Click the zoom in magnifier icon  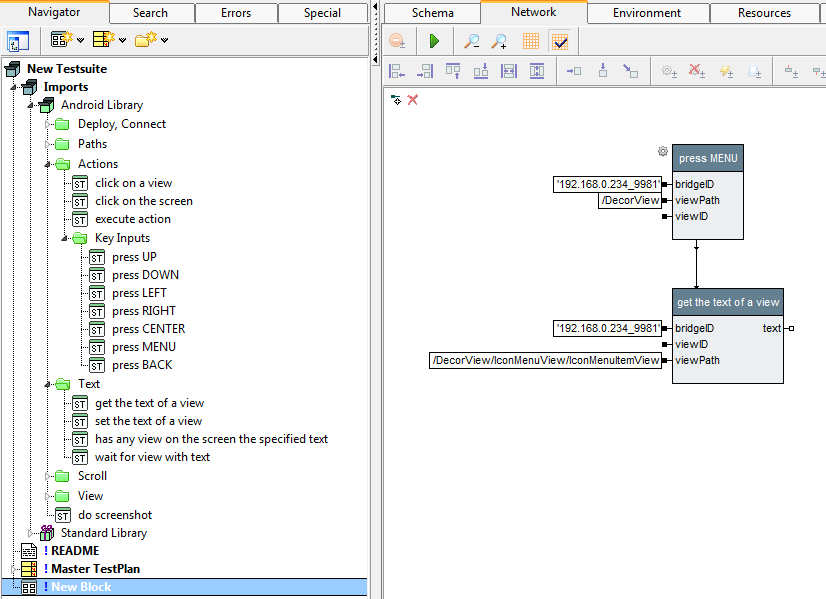click(497, 41)
